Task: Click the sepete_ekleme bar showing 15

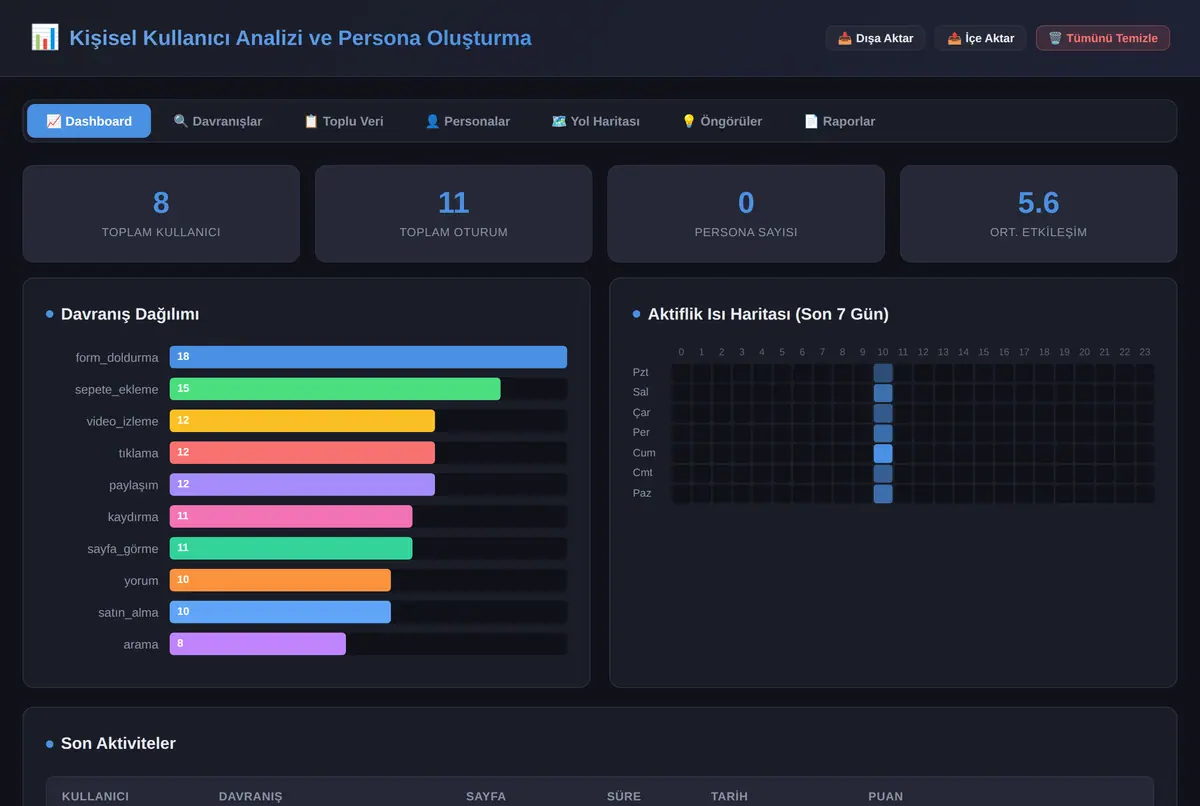Action: (335, 389)
